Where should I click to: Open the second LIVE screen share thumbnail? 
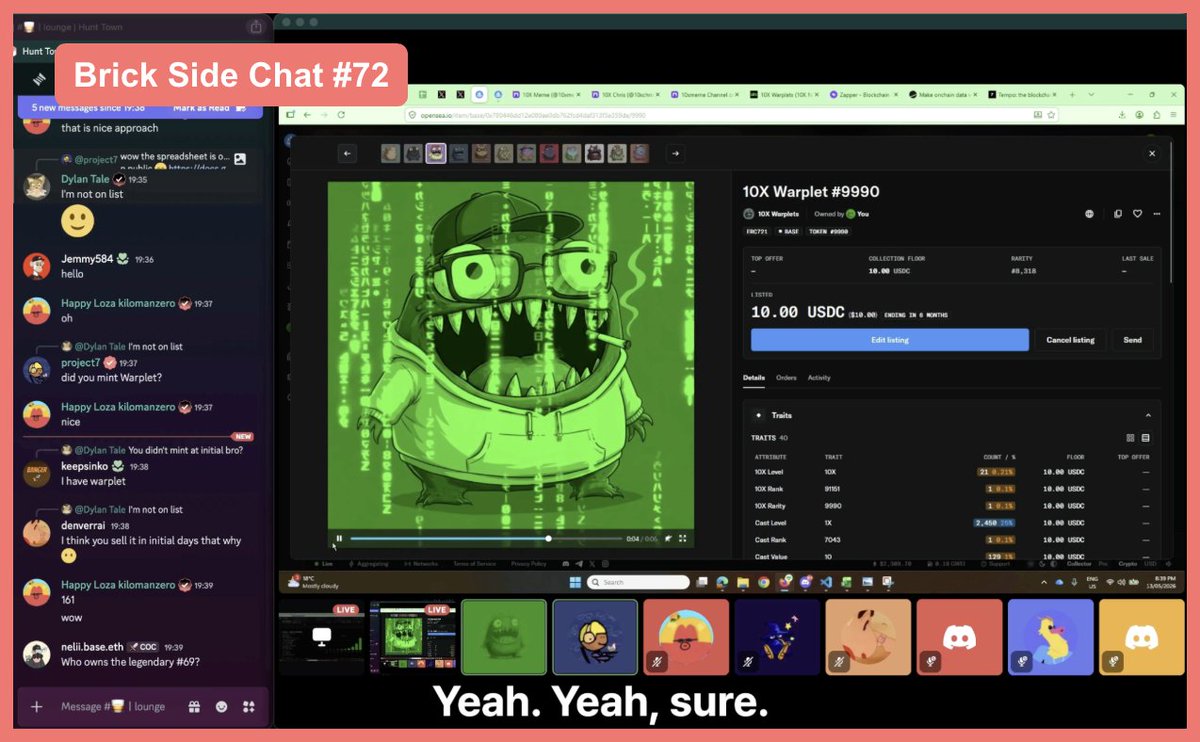coord(412,637)
